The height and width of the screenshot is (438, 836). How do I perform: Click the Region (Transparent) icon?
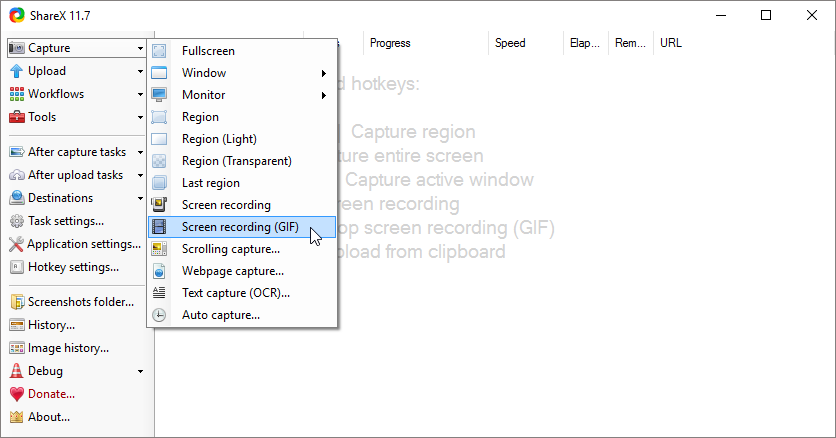click(x=159, y=161)
